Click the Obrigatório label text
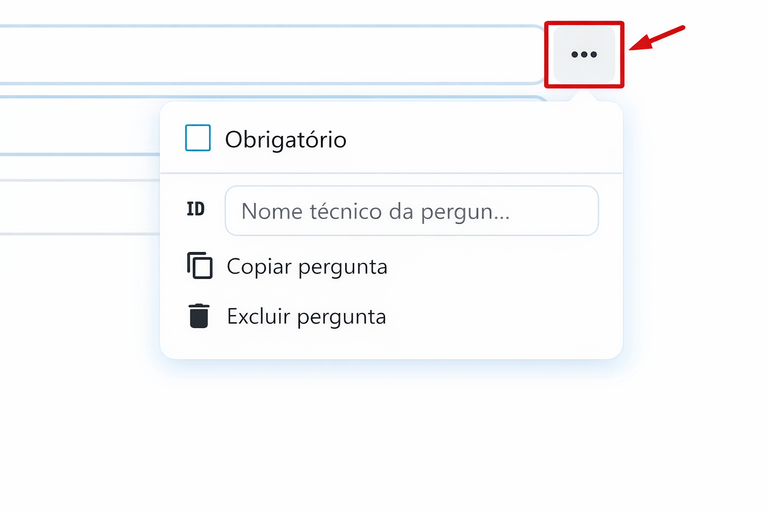The image size is (768, 512). coord(286,140)
